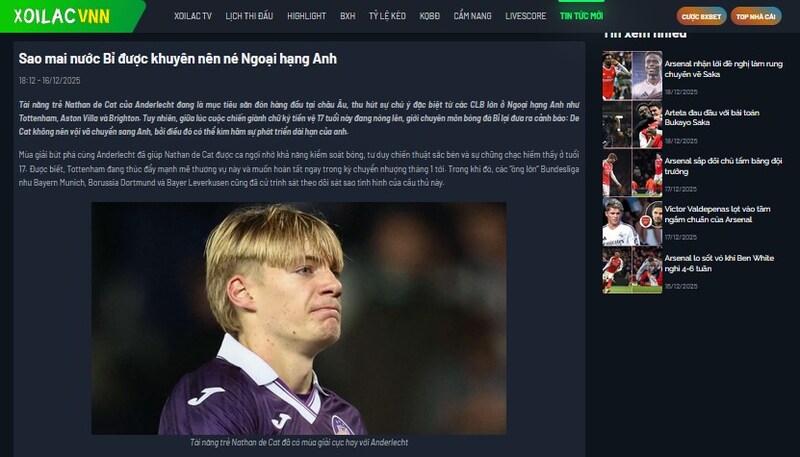Open Tỷ Lệ Kèo menu item

(x=387, y=16)
